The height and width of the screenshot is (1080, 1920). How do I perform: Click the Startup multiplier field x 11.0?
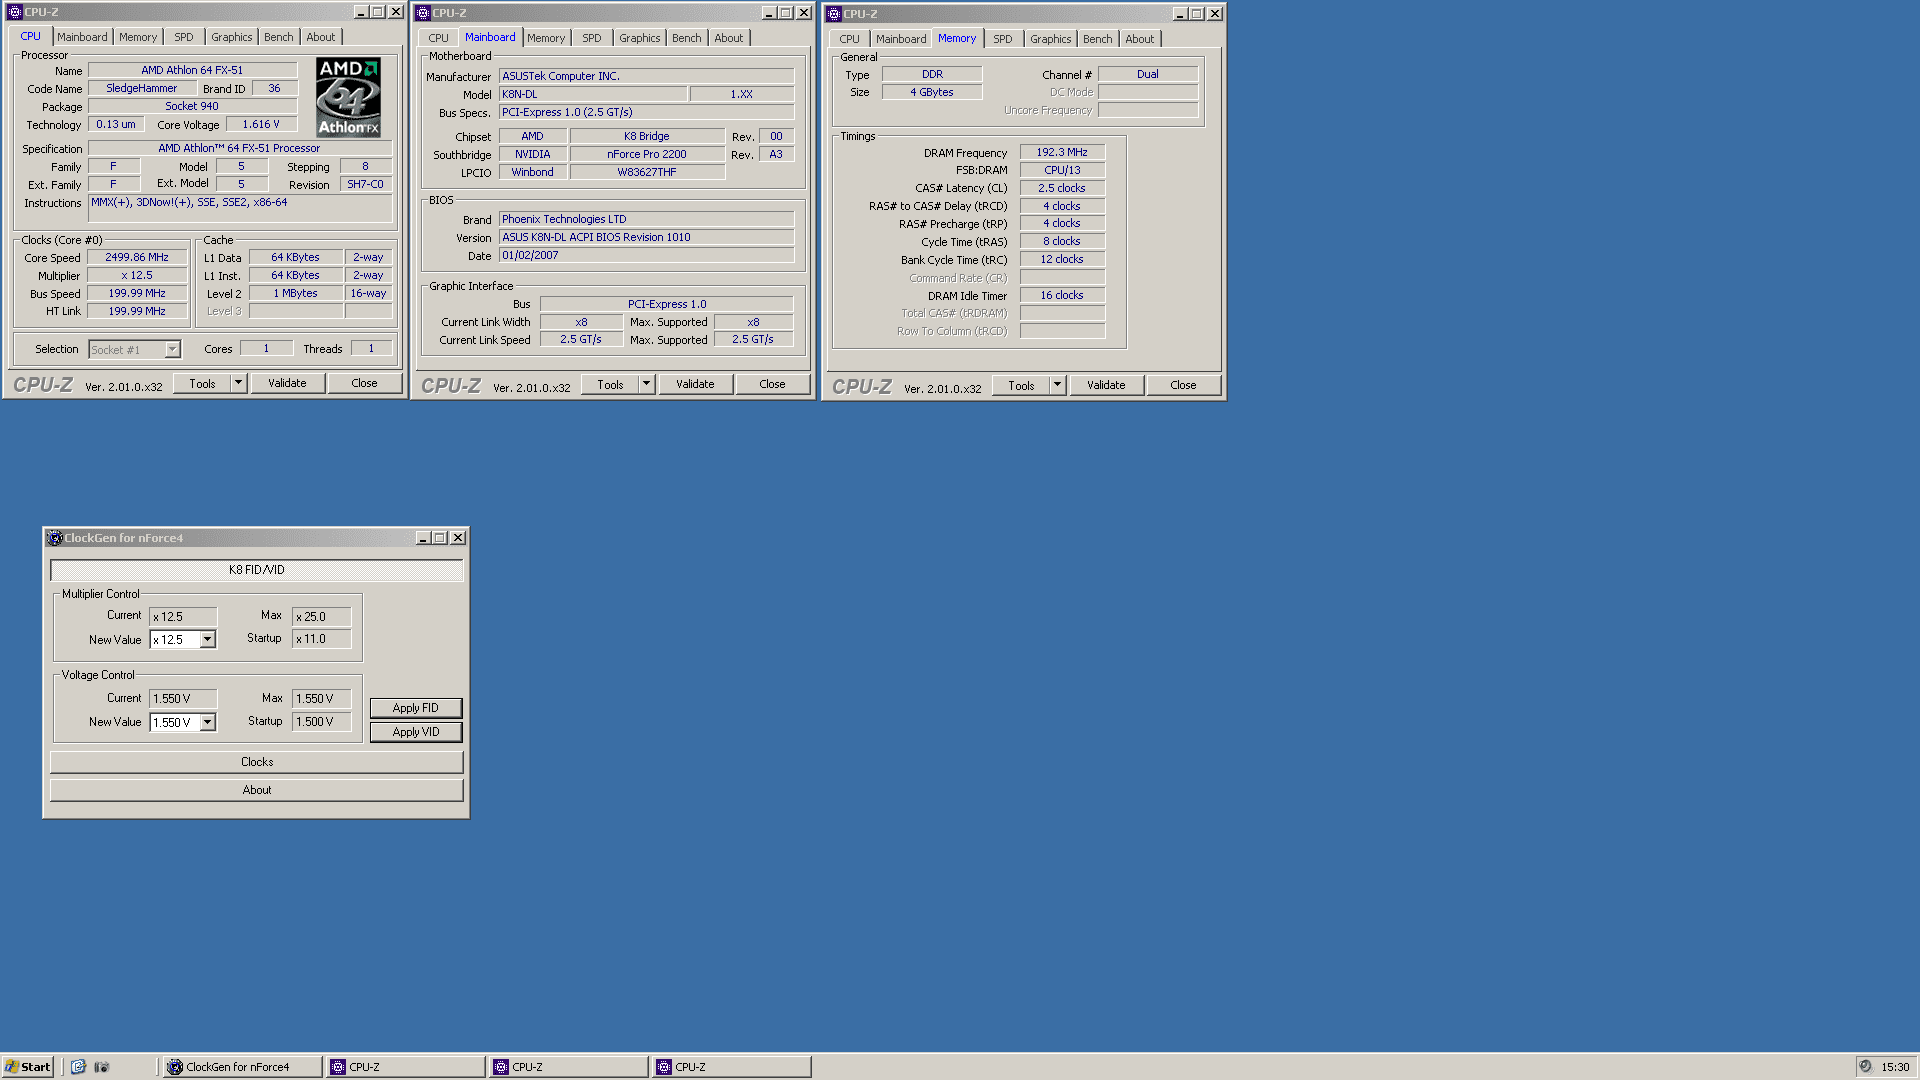click(x=322, y=639)
